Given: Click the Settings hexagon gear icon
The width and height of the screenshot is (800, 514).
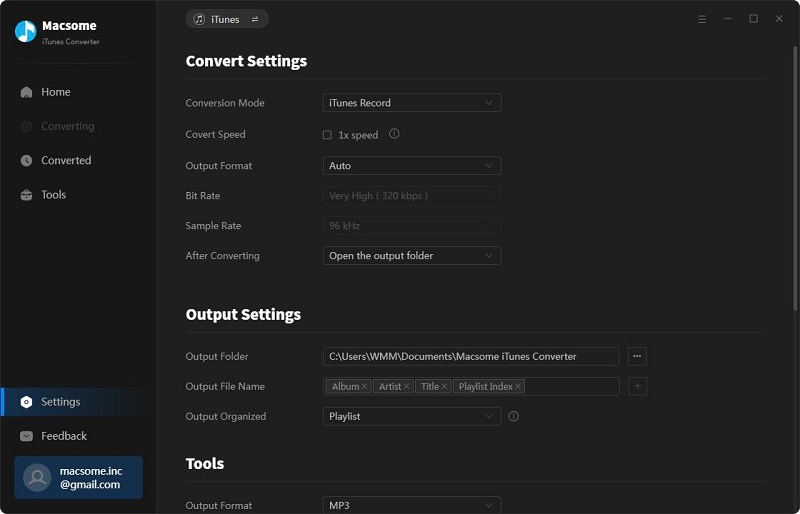Looking at the screenshot, I should tap(27, 402).
